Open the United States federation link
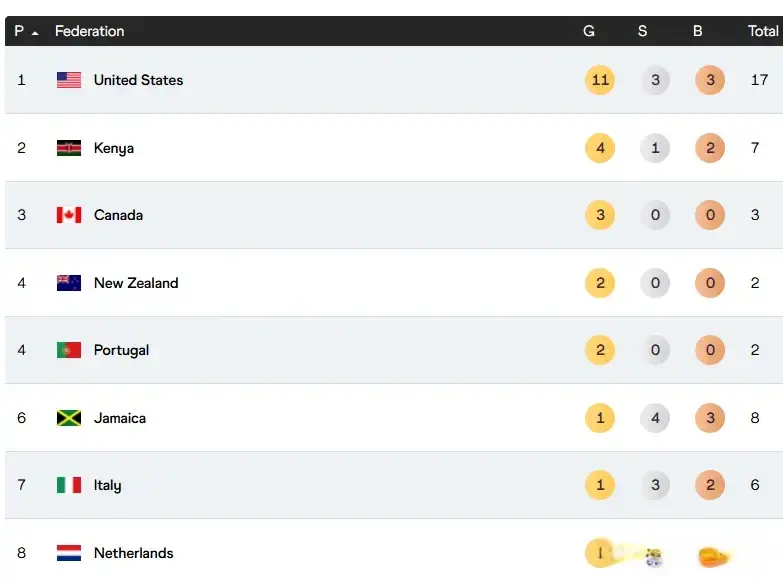This screenshot has height=579, width=783. coord(138,80)
